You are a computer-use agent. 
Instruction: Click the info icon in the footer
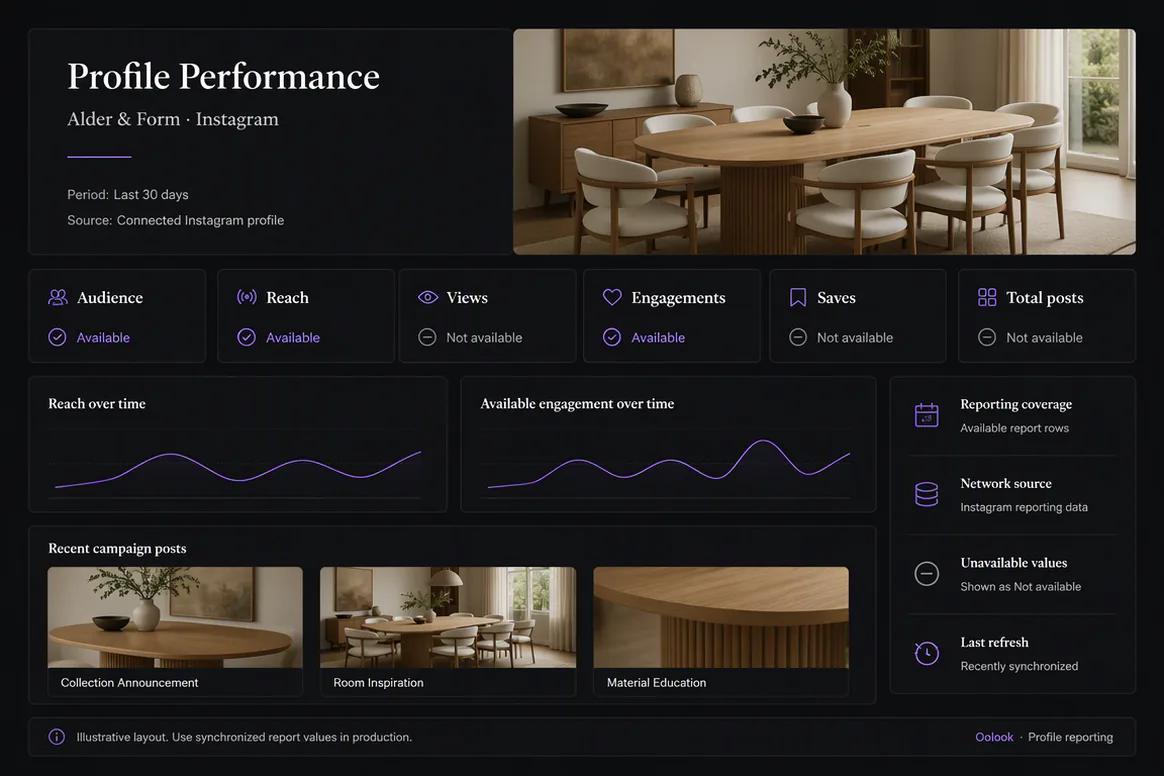pos(56,737)
